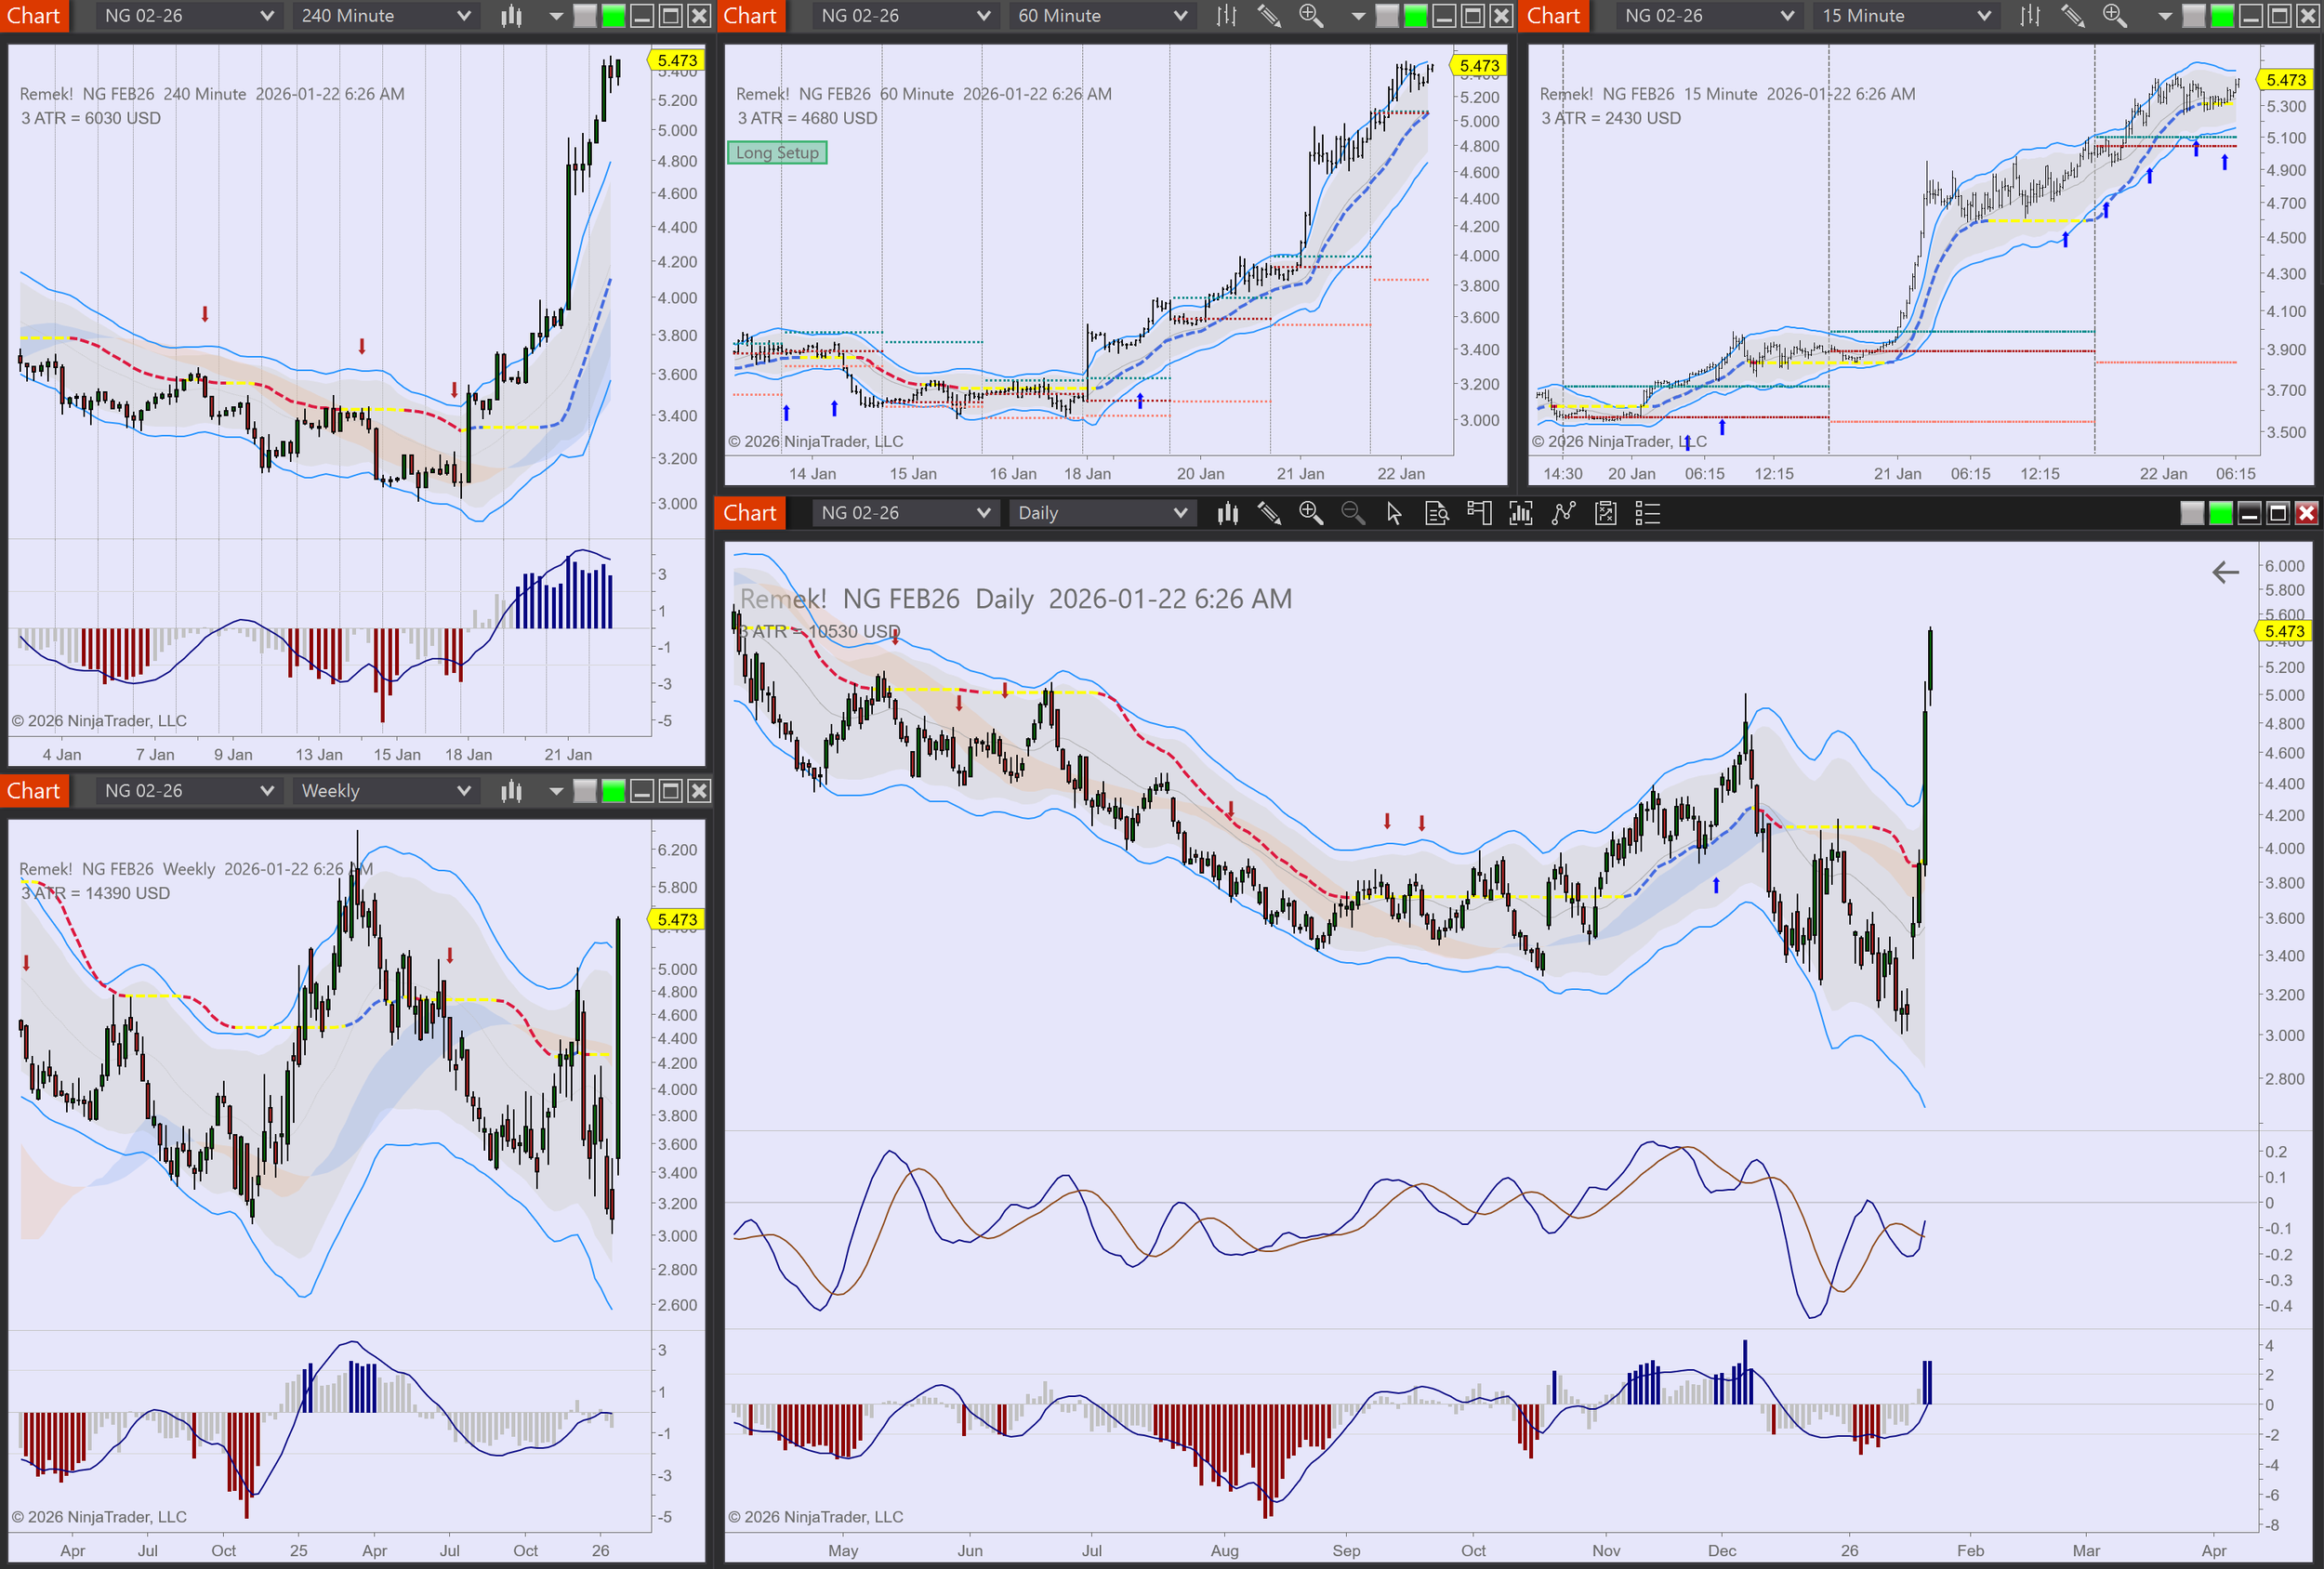This screenshot has height=1569, width=2324.
Task: Open instrument dropdown NG 02-26 in Daily chart
Action: pos(904,513)
